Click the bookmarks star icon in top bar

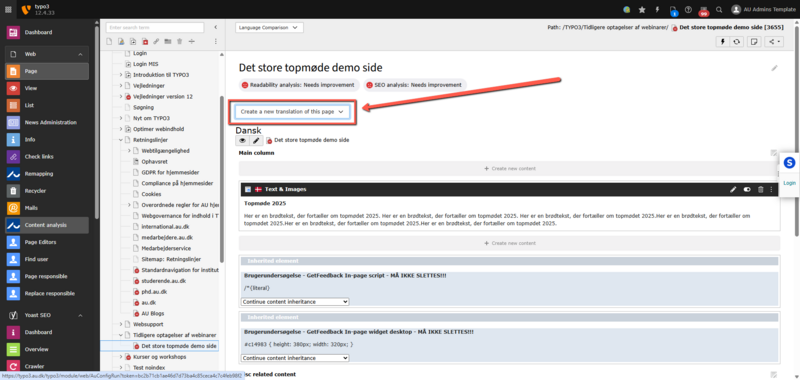(x=642, y=9)
